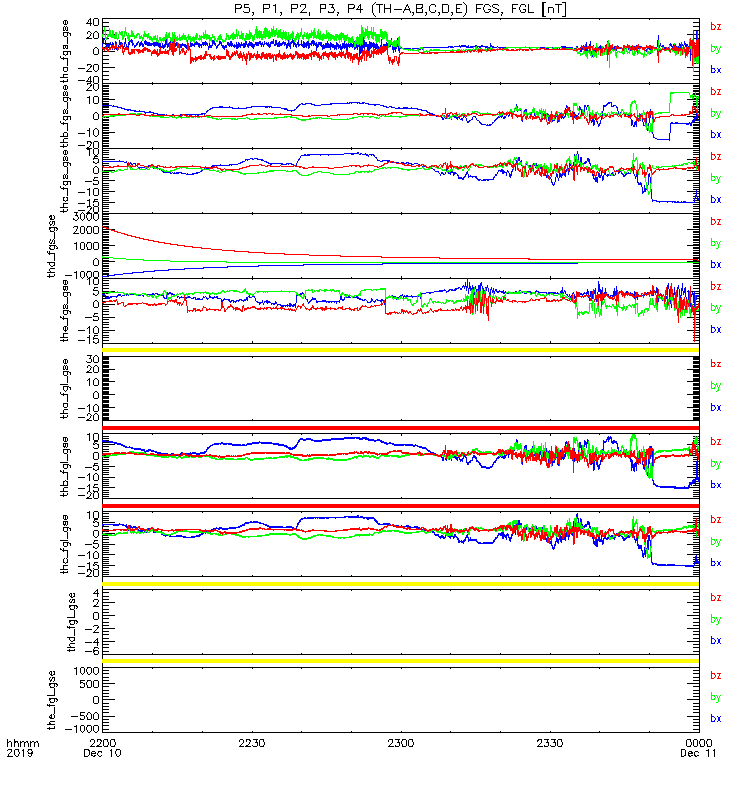This screenshot has width=750, height=800.
Task: Click the green by legend of tha_fgs_gse panel
Action: point(716,48)
